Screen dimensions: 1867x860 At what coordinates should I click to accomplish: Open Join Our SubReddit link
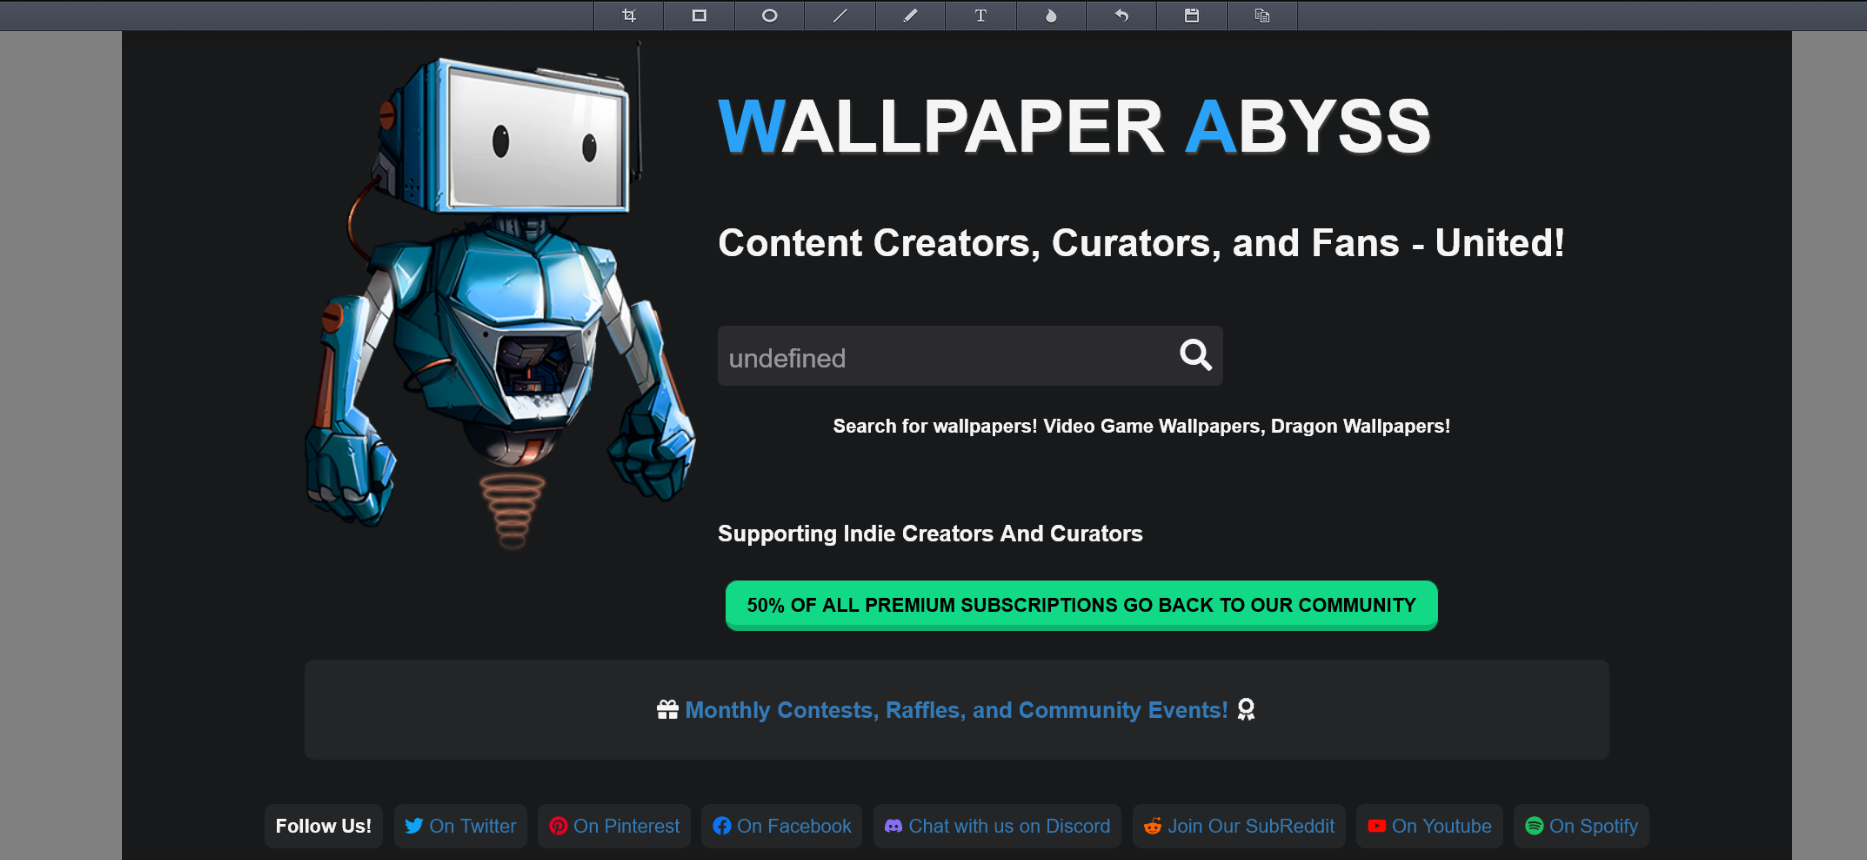[x=1239, y=826]
